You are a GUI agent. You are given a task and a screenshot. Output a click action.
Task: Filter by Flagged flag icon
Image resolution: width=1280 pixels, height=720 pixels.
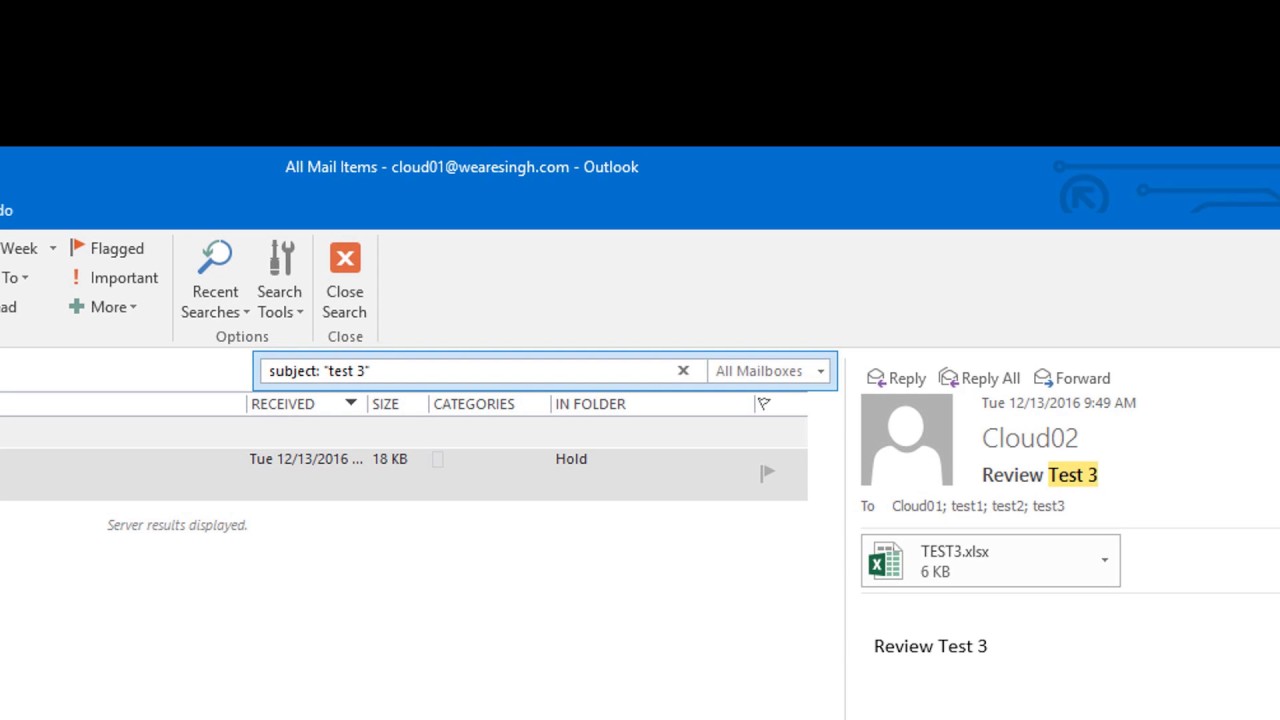coord(77,248)
